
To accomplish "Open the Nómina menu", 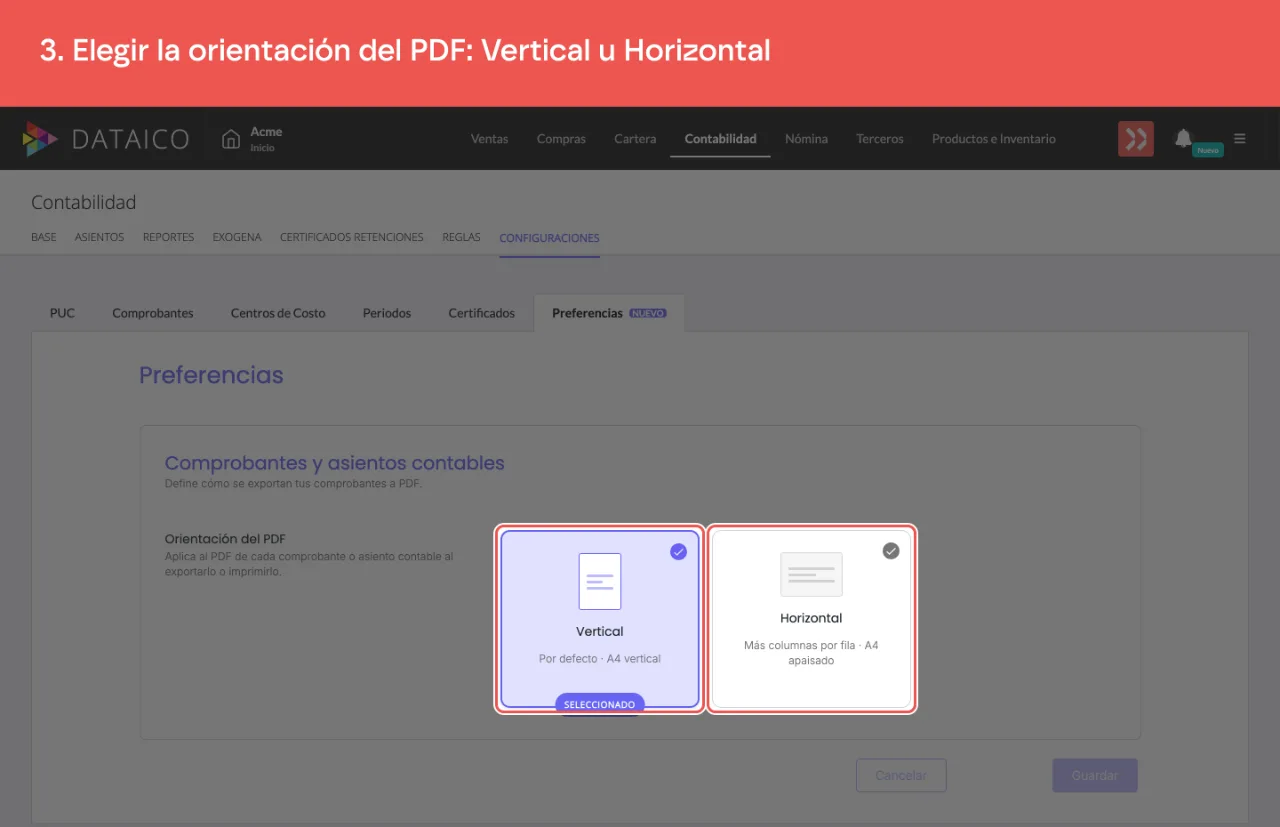I will click(806, 139).
